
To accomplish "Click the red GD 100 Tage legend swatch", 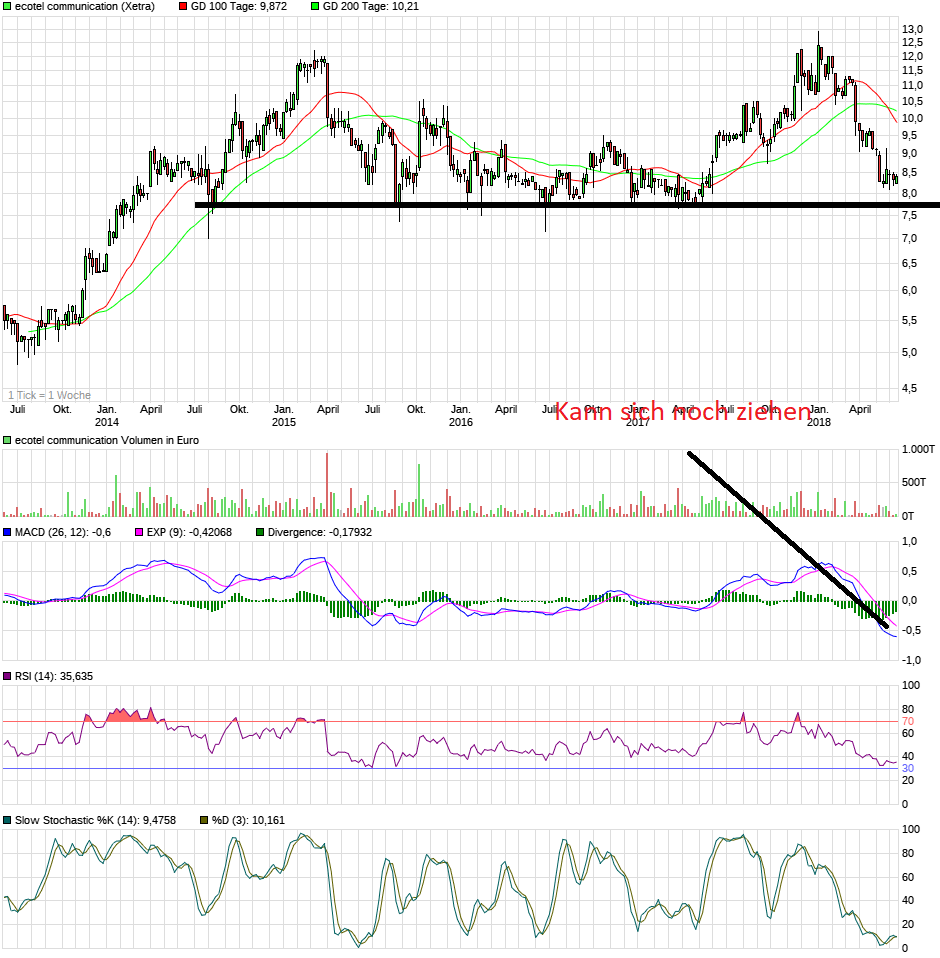I will pyautogui.click(x=183, y=7).
